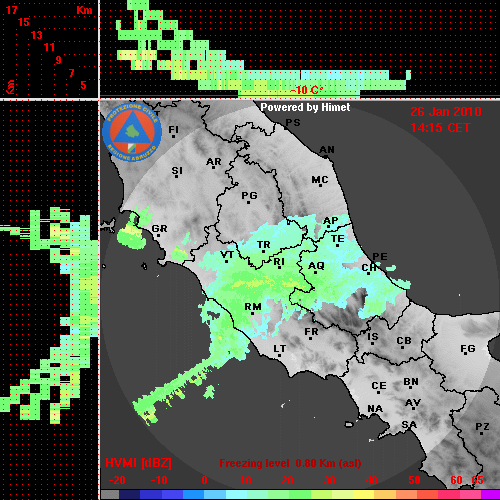Click the '-10 C°' isotherm label
This screenshot has width=500, height=500.
tap(307, 90)
